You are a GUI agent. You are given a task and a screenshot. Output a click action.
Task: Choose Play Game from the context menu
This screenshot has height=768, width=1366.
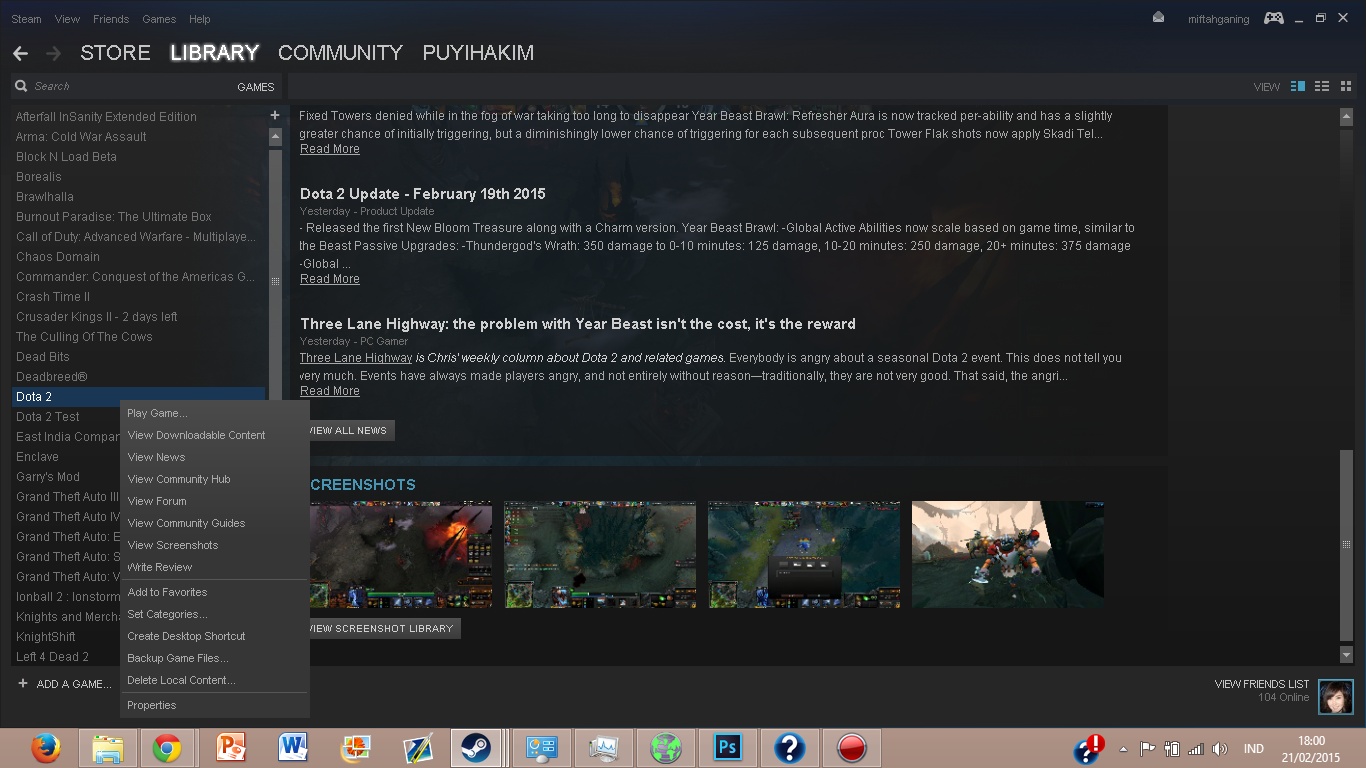click(x=214, y=413)
